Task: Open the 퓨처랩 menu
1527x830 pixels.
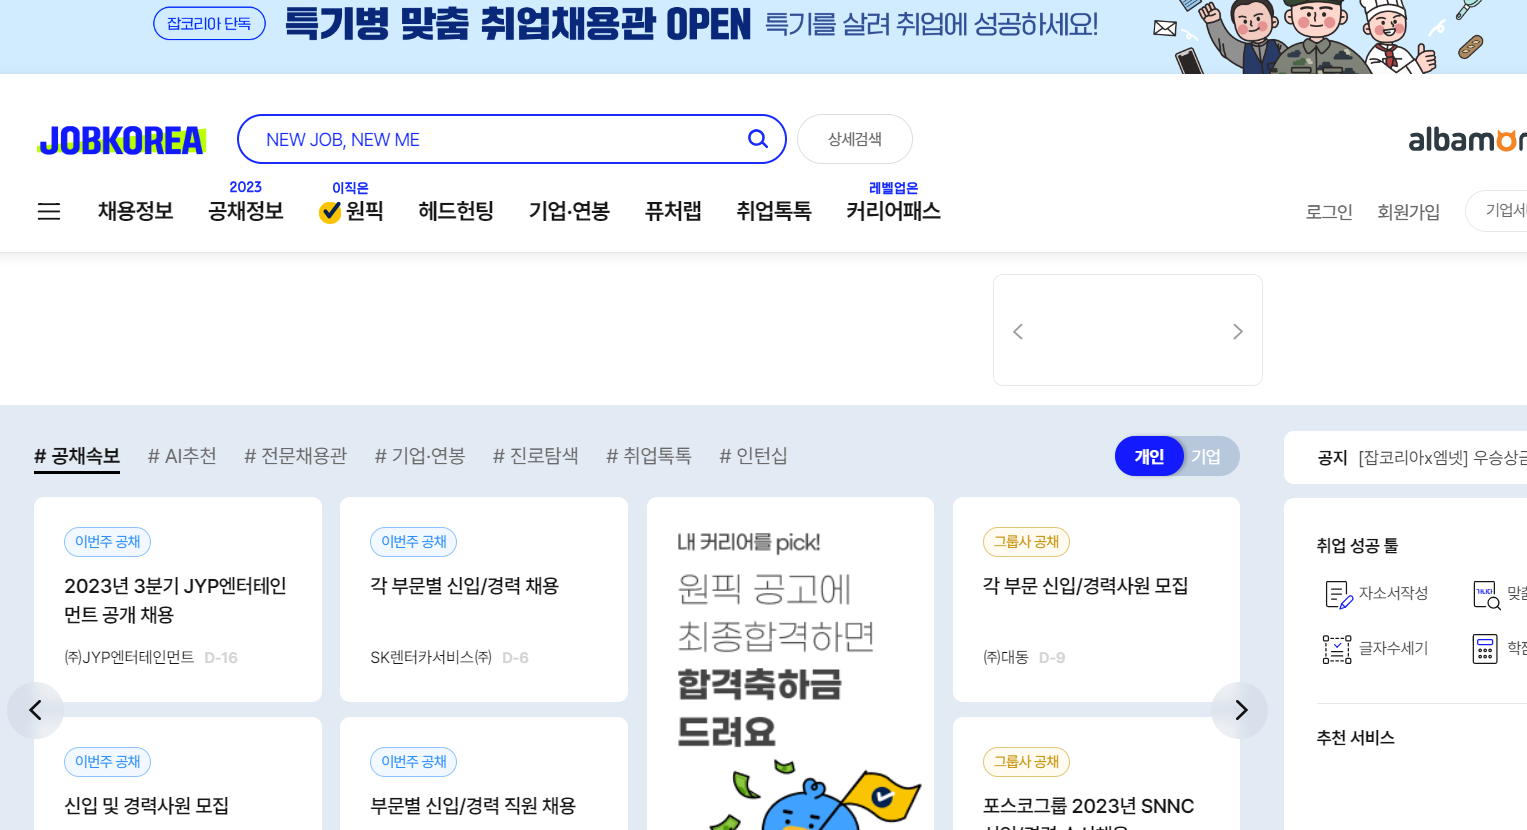Action: 673,211
